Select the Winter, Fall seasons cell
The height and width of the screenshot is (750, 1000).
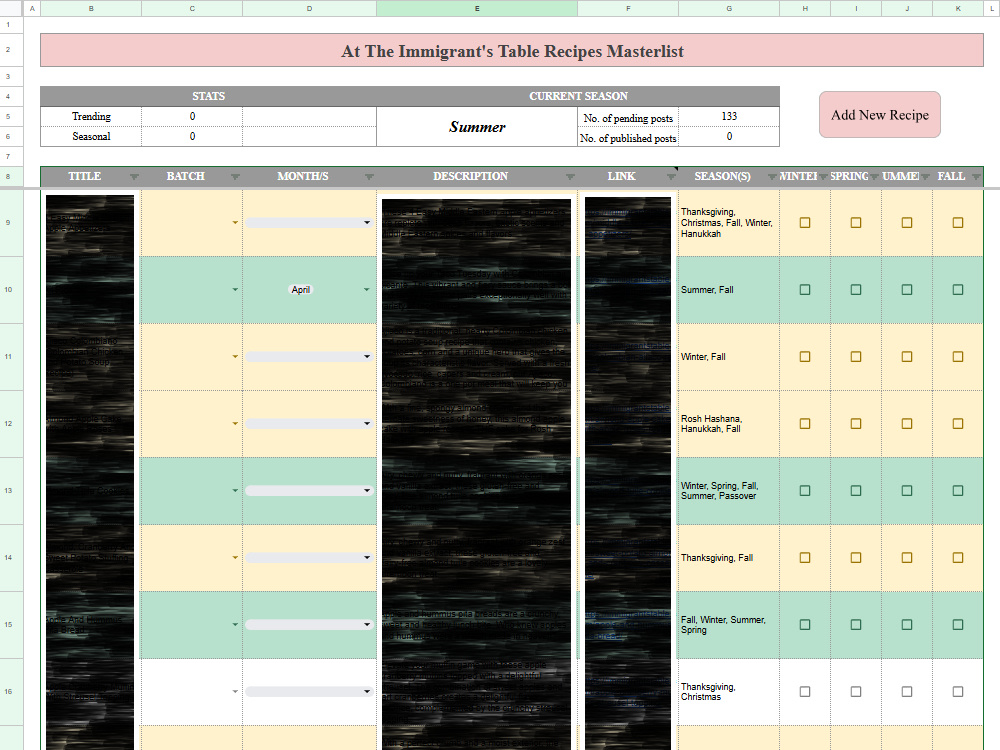[729, 357]
